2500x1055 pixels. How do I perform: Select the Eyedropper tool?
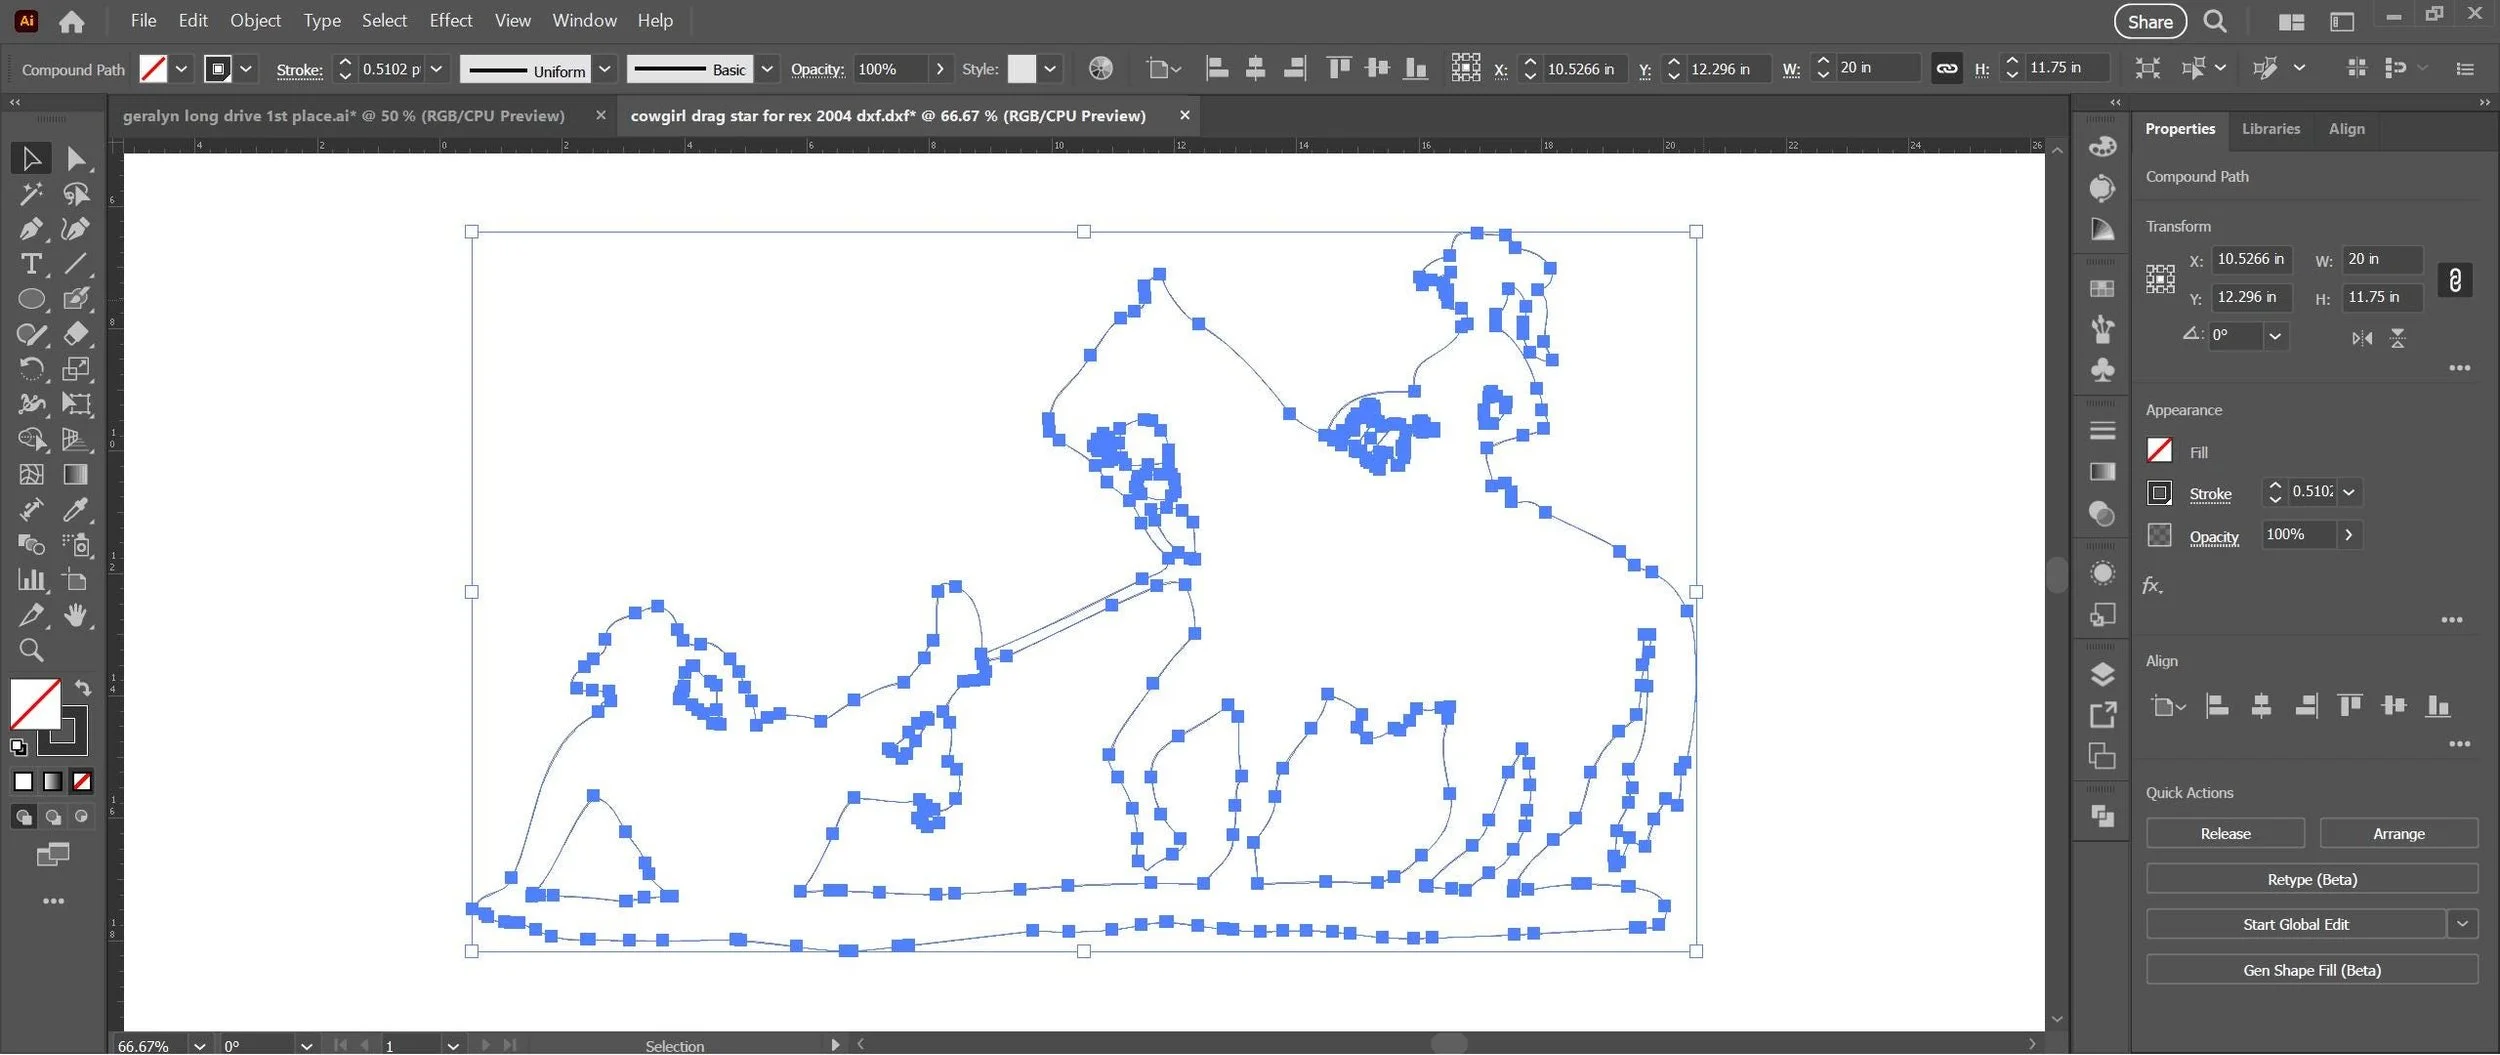coord(76,509)
